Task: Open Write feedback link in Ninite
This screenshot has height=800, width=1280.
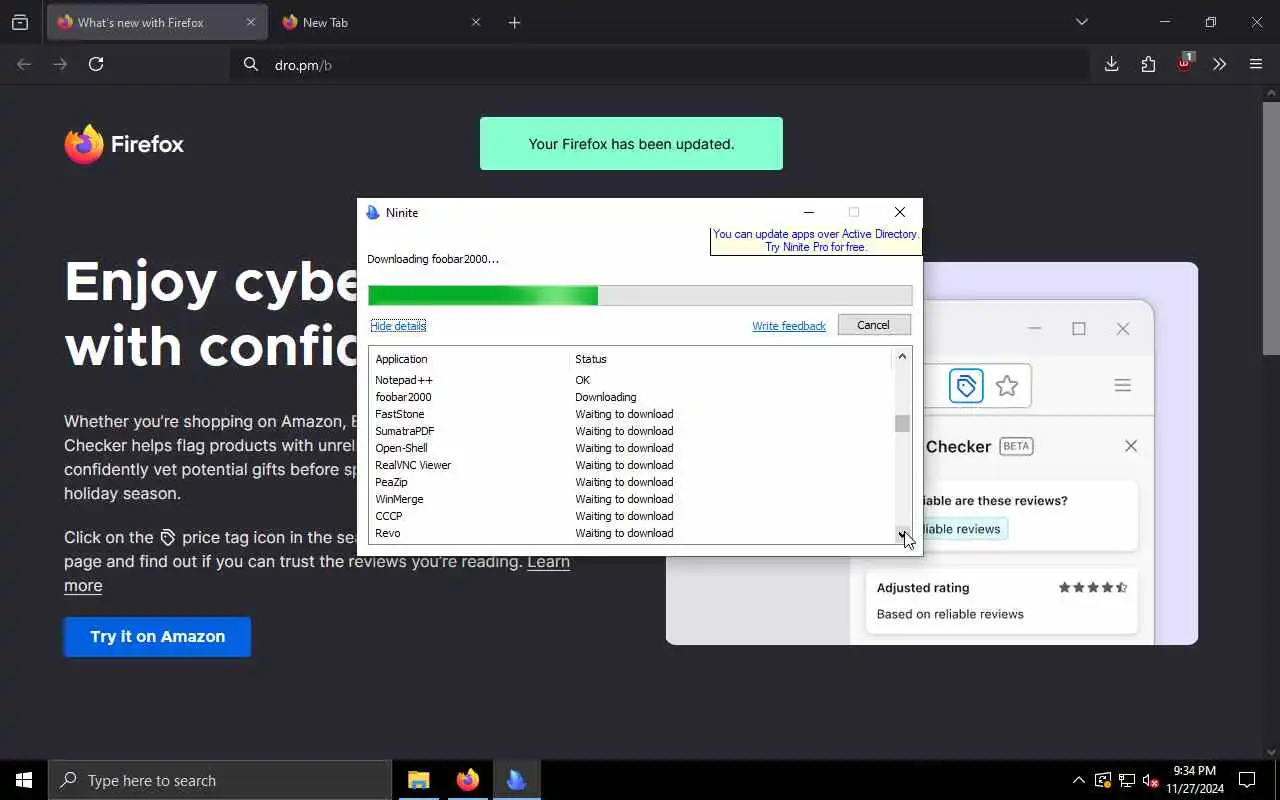Action: point(789,326)
